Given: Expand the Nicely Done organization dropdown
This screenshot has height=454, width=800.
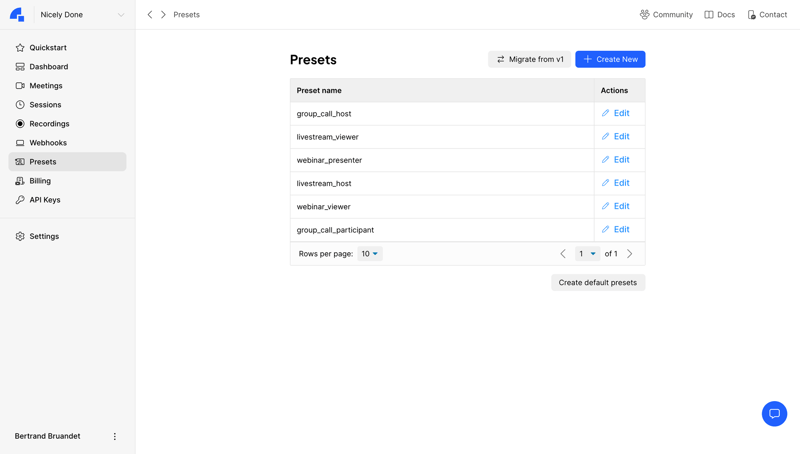Looking at the screenshot, I should [x=121, y=15].
